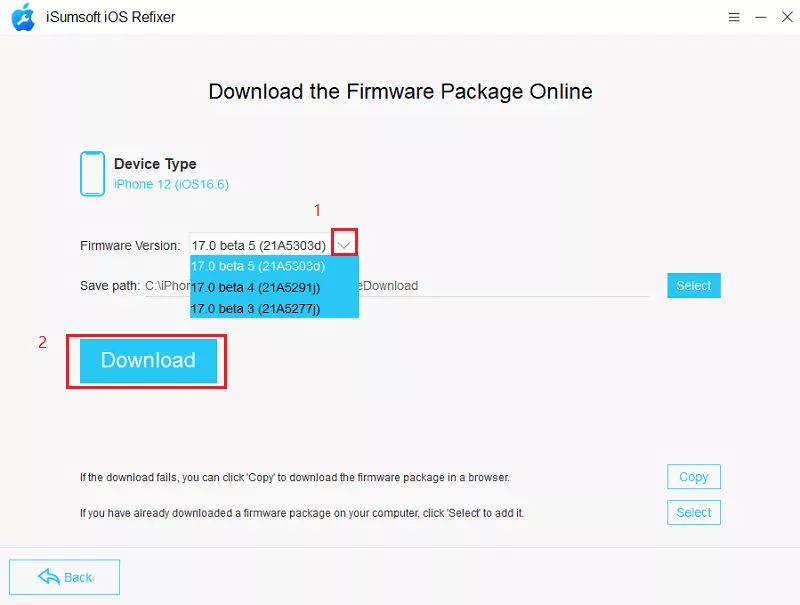Screen dimensions: 800x605
Task: Choose 17.0 beta 3 (21A5277j) option
Action: (x=274, y=309)
